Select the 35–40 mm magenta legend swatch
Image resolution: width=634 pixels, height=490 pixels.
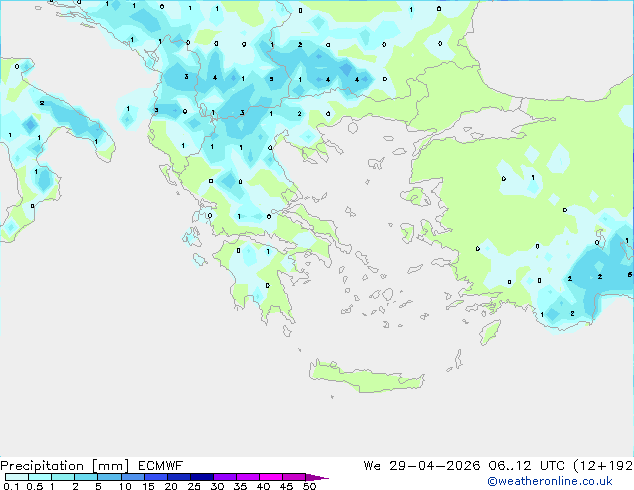248,477
